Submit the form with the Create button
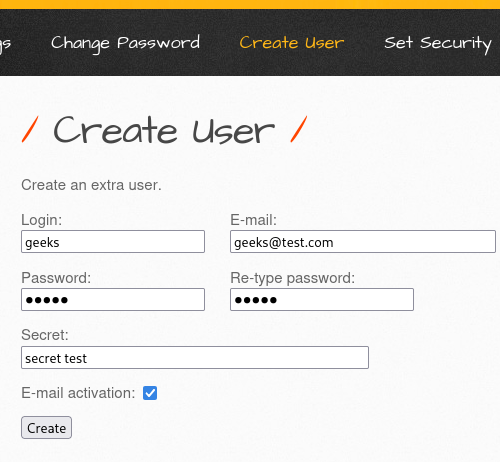The width and height of the screenshot is (500, 462). click(46, 428)
